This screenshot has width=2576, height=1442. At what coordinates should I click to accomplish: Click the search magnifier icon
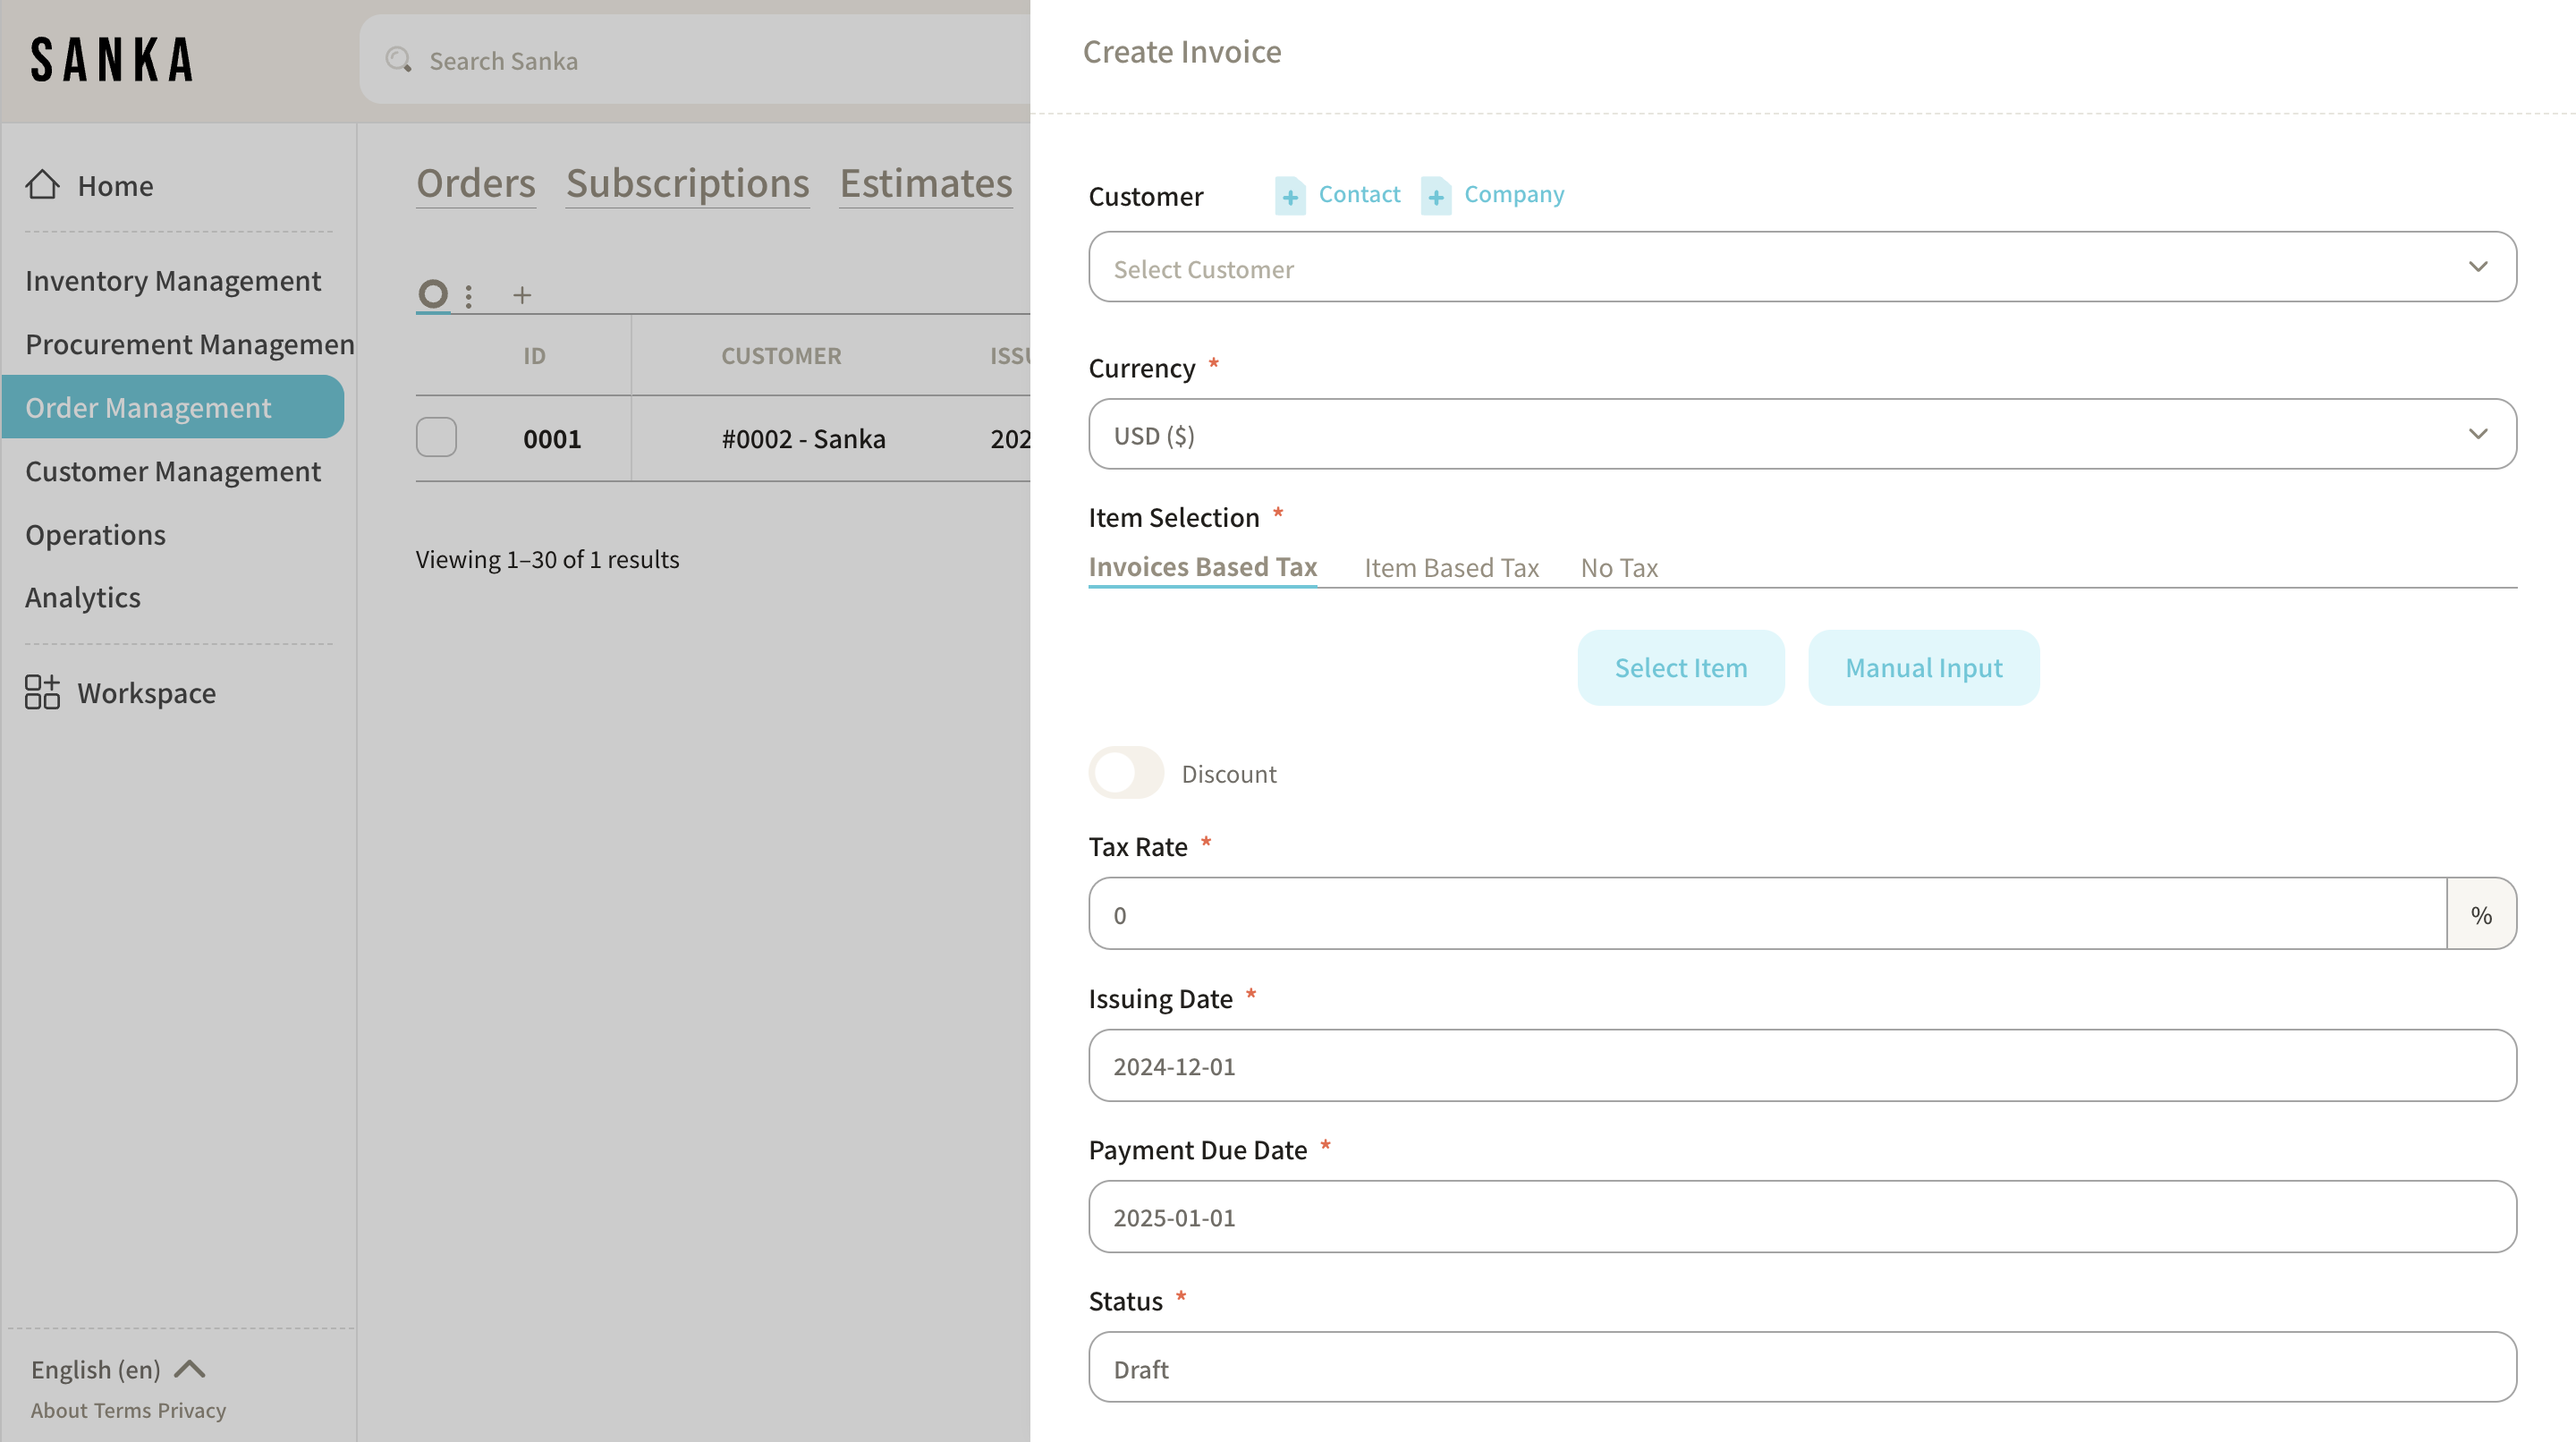pos(399,60)
